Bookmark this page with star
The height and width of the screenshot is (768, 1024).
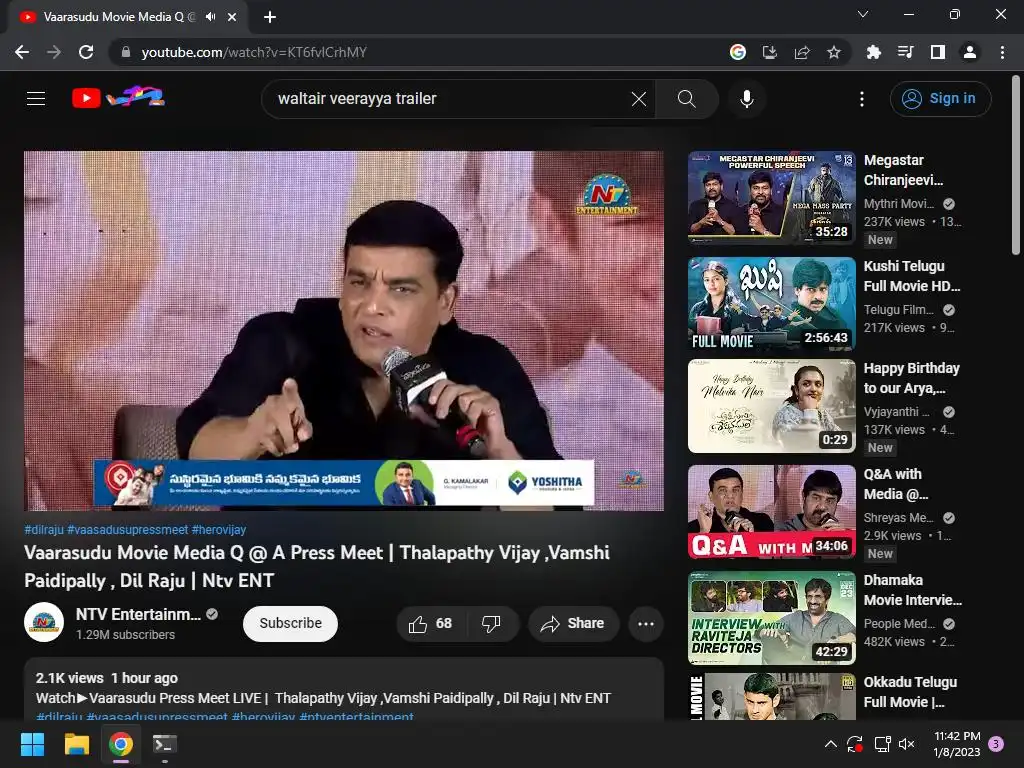click(834, 52)
